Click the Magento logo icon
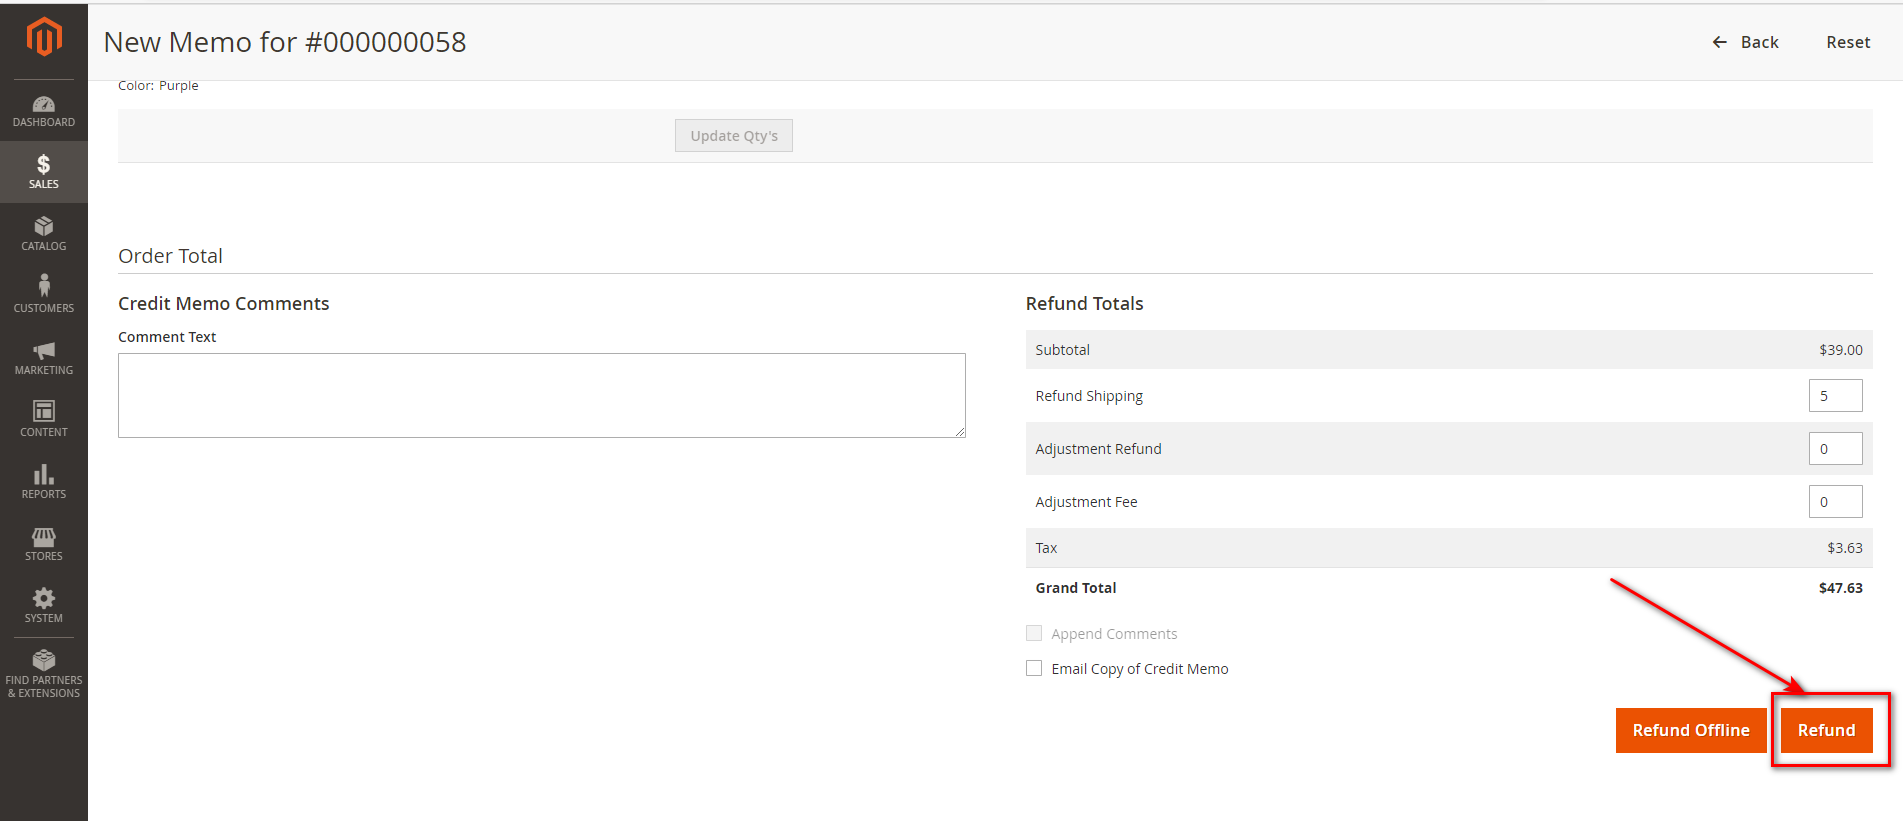 (x=44, y=38)
